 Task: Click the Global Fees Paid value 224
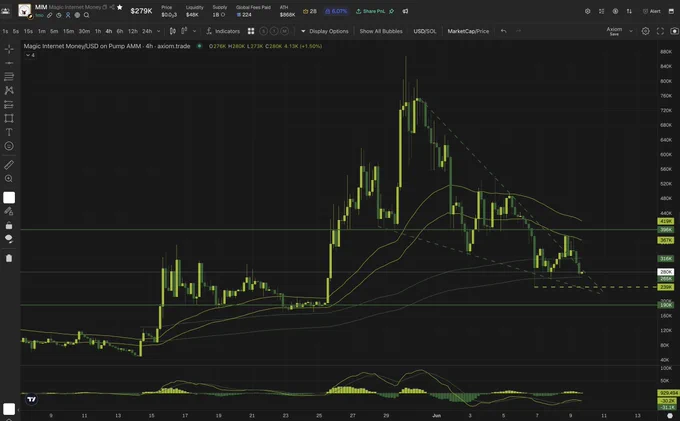pyautogui.click(x=244, y=15)
